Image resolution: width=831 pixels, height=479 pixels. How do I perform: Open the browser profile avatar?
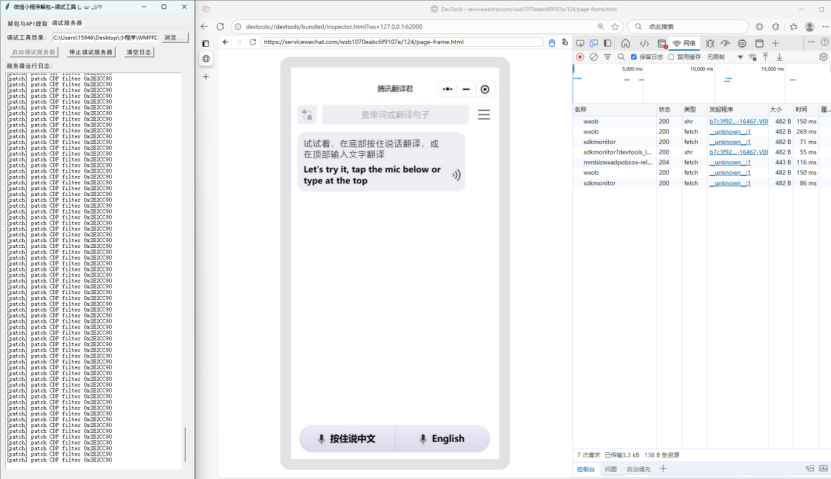point(809,26)
